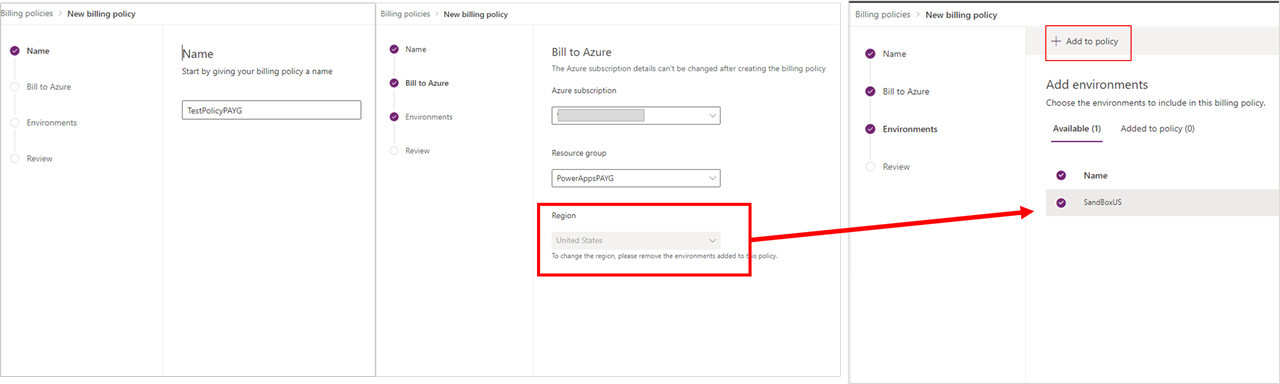Screen dimensions: 1280x384
Task: Select Environments step in middle panel
Action: (428, 117)
